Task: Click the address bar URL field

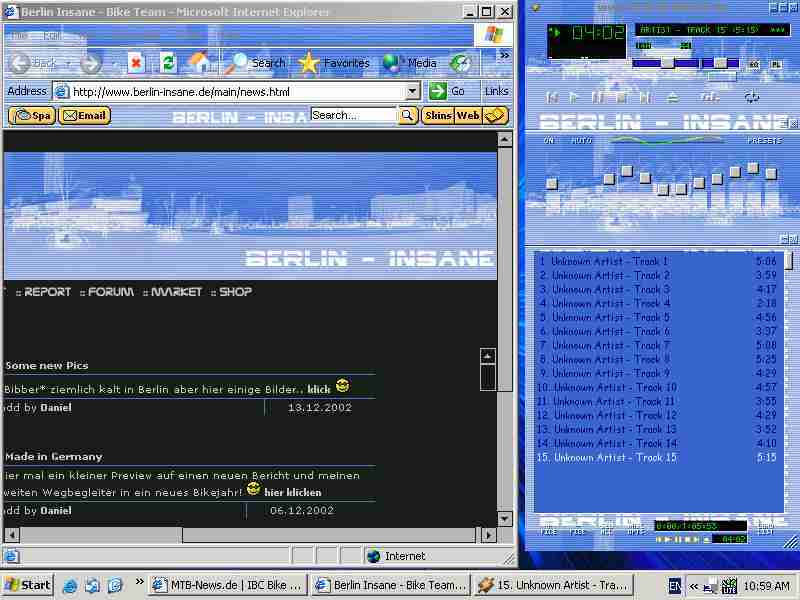Action: pyautogui.click(x=238, y=92)
